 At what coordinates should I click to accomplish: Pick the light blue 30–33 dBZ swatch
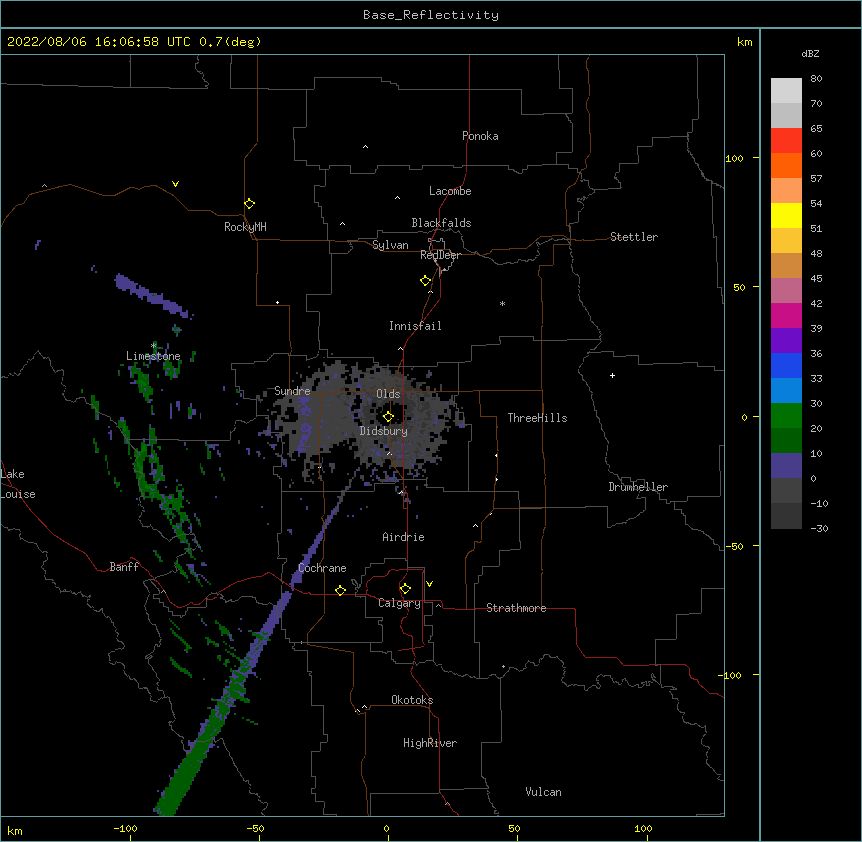click(x=786, y=390)
